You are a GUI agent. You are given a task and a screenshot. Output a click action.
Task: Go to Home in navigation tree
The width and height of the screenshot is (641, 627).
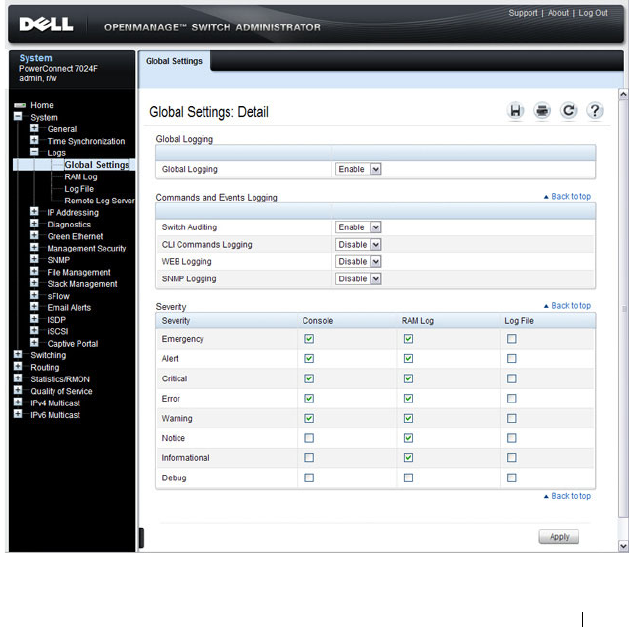[x=42, y=105]
